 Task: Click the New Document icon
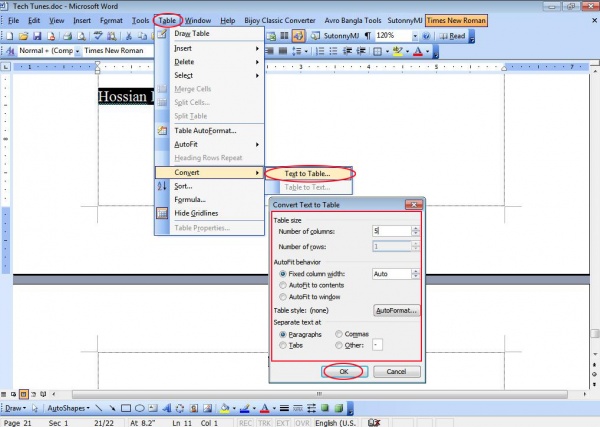pyautogui.click(x=10, y=35)
